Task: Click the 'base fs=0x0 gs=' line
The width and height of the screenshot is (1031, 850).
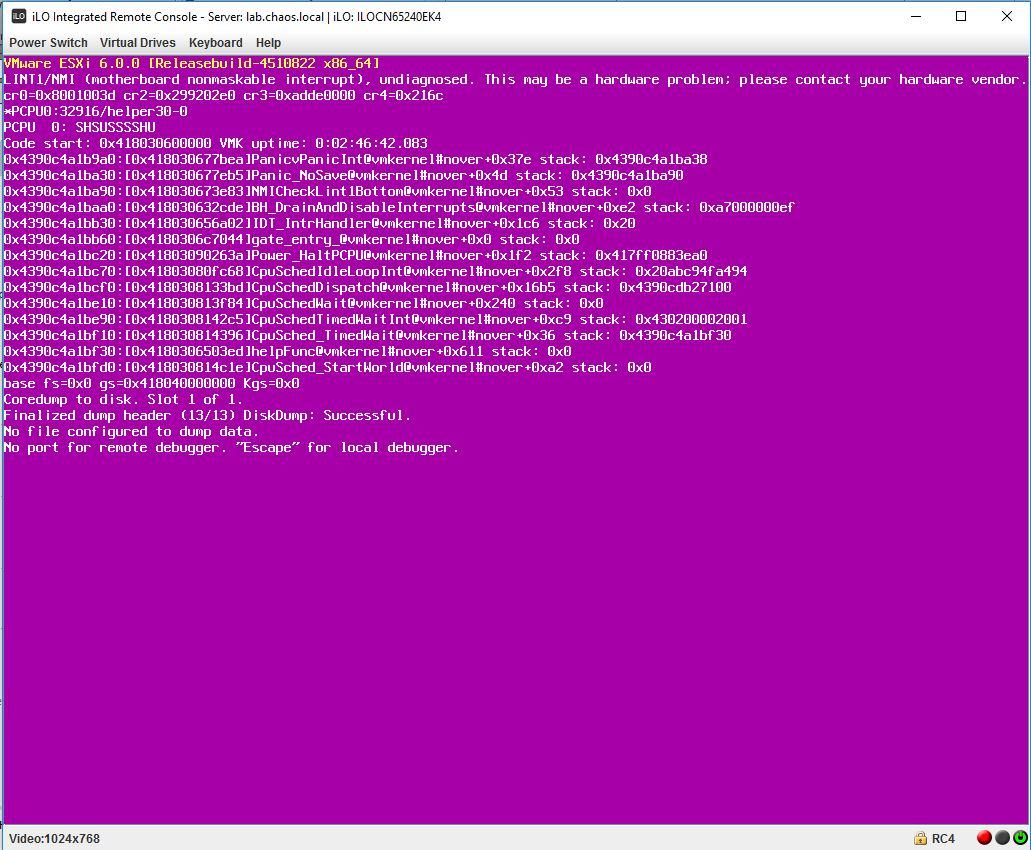Action: [152, 383]
